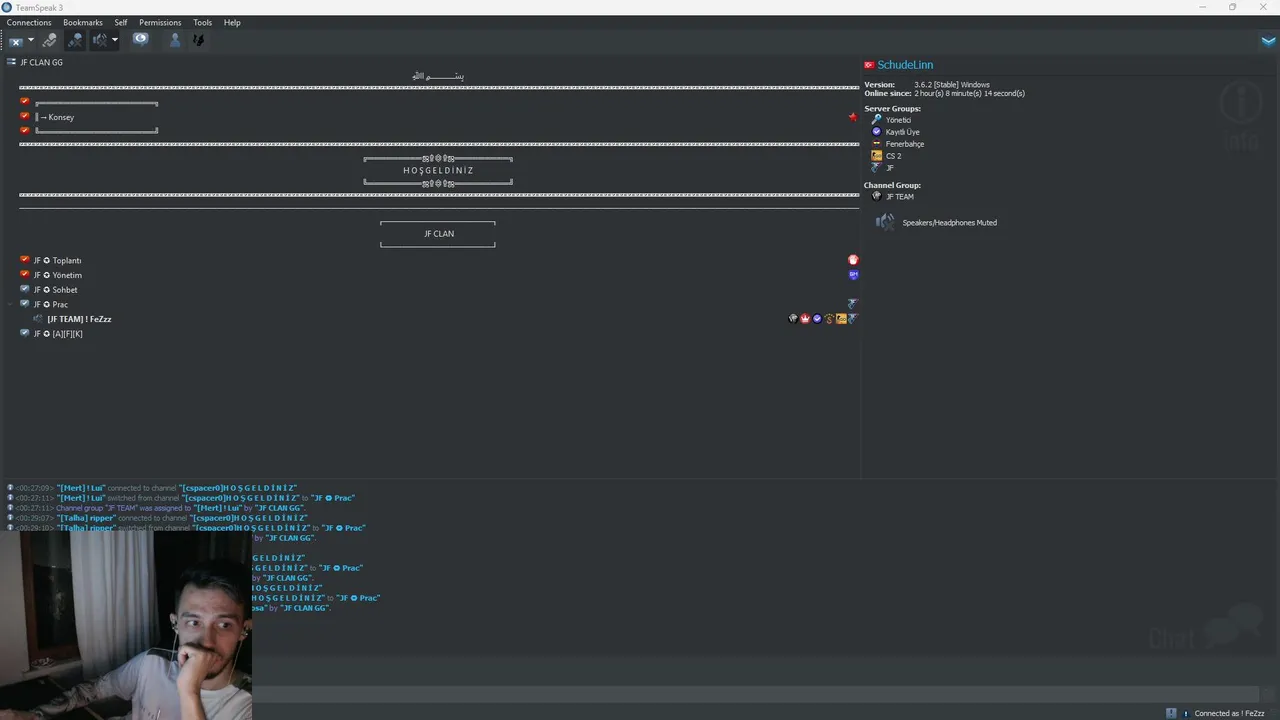The width and height of the screenshot is (1280, 720).
Task: Click the black wolf icon in toolbar
Action: pos(198,41)
